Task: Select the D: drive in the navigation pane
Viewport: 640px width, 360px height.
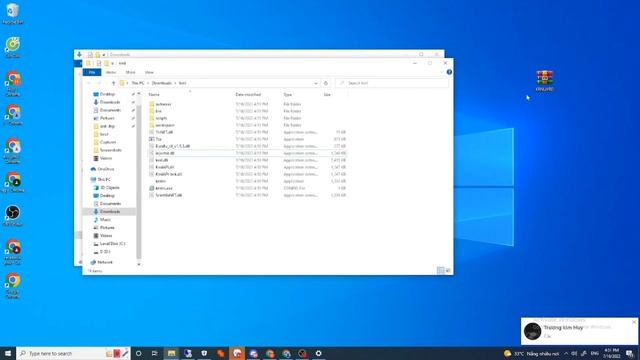Action: tap(104, 252)
